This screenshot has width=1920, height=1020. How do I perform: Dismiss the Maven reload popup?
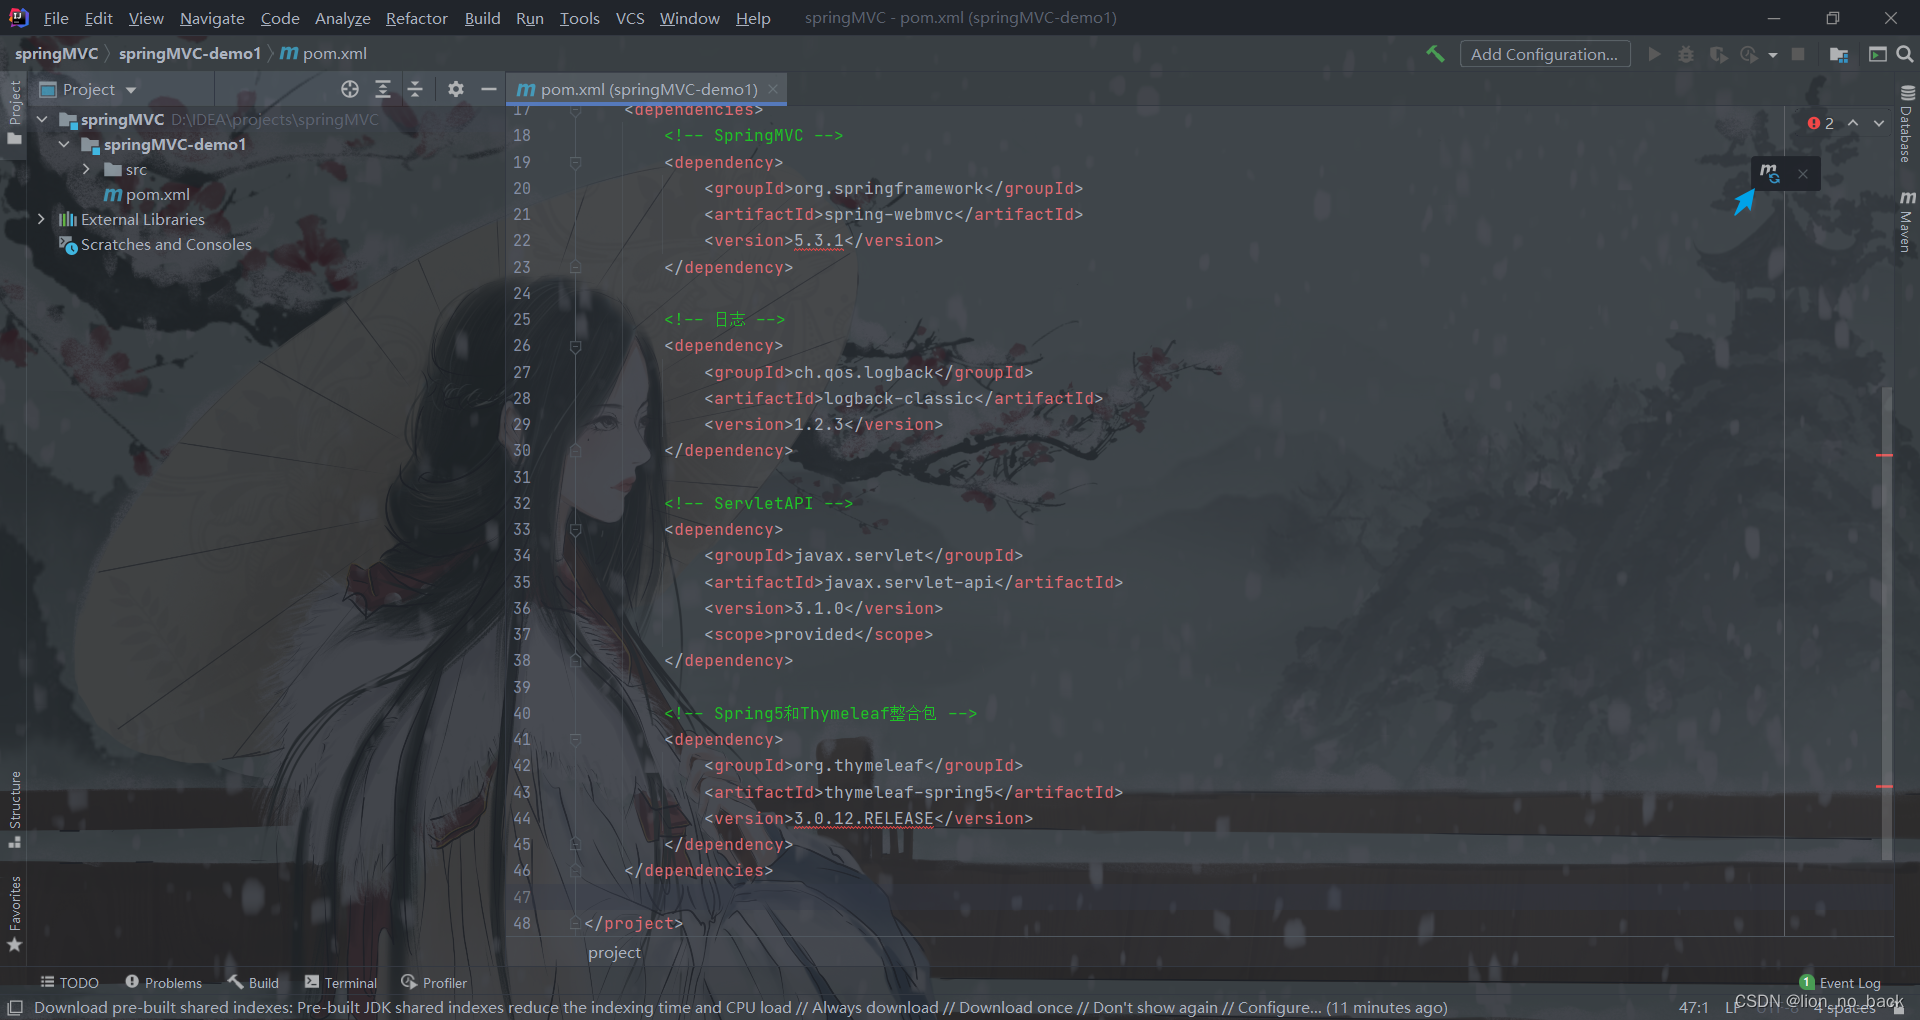(1803, 174)
